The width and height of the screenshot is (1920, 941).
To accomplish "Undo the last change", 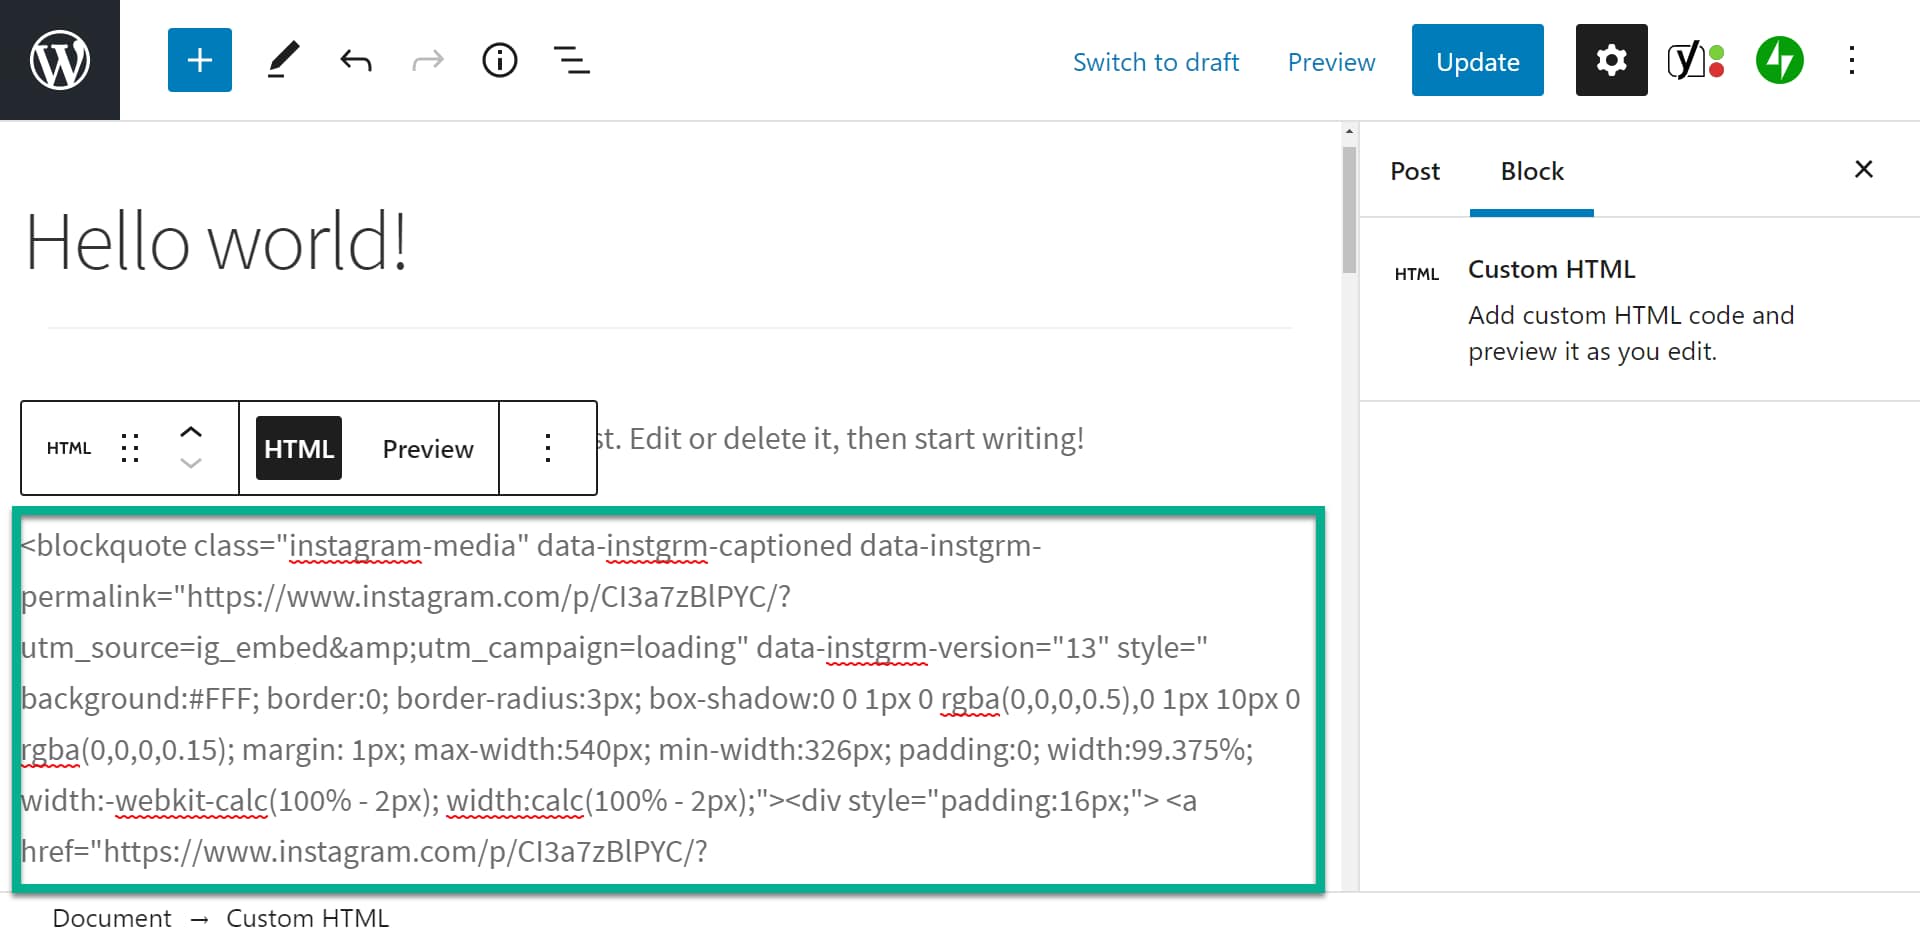I will pos(355,60).
